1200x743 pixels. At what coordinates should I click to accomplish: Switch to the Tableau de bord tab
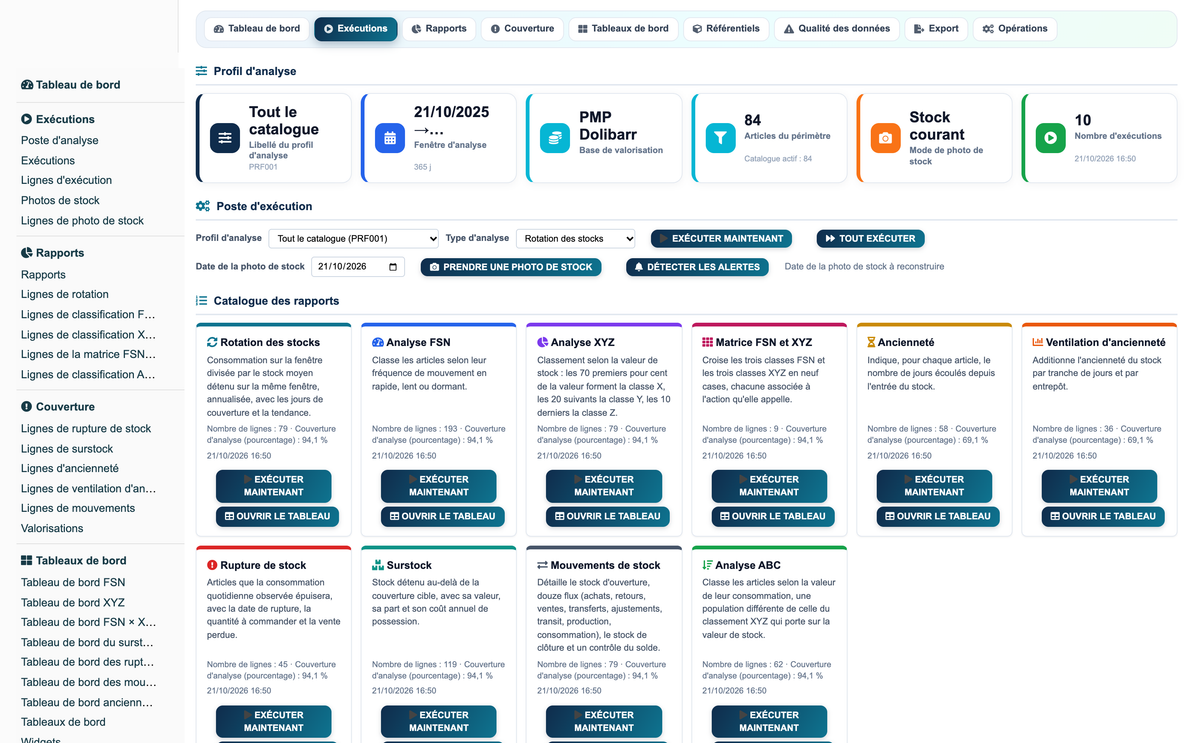tap(257, 29)
